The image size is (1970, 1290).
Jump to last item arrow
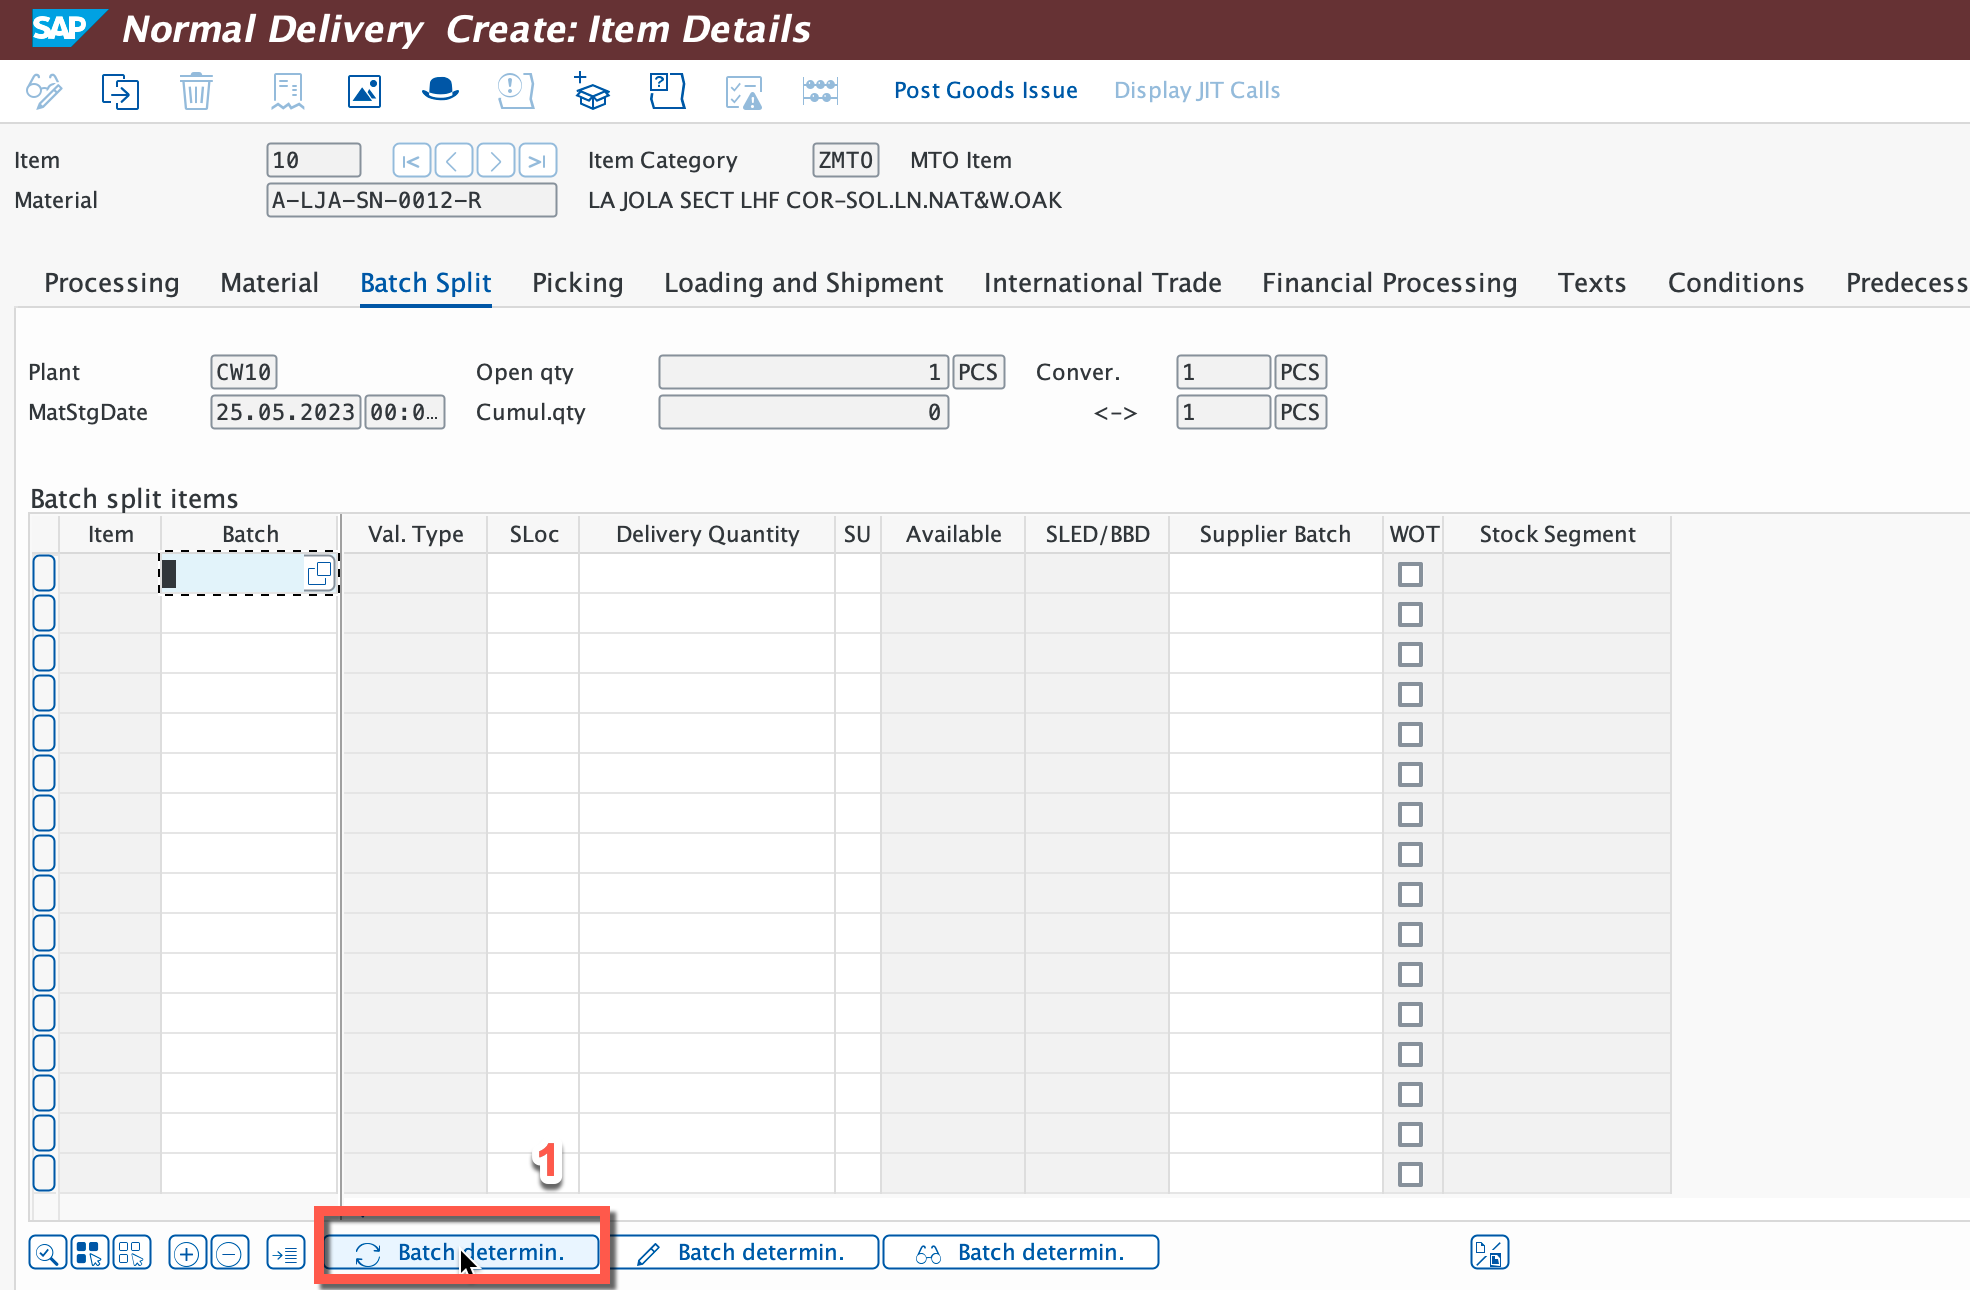tap(537, 160)
